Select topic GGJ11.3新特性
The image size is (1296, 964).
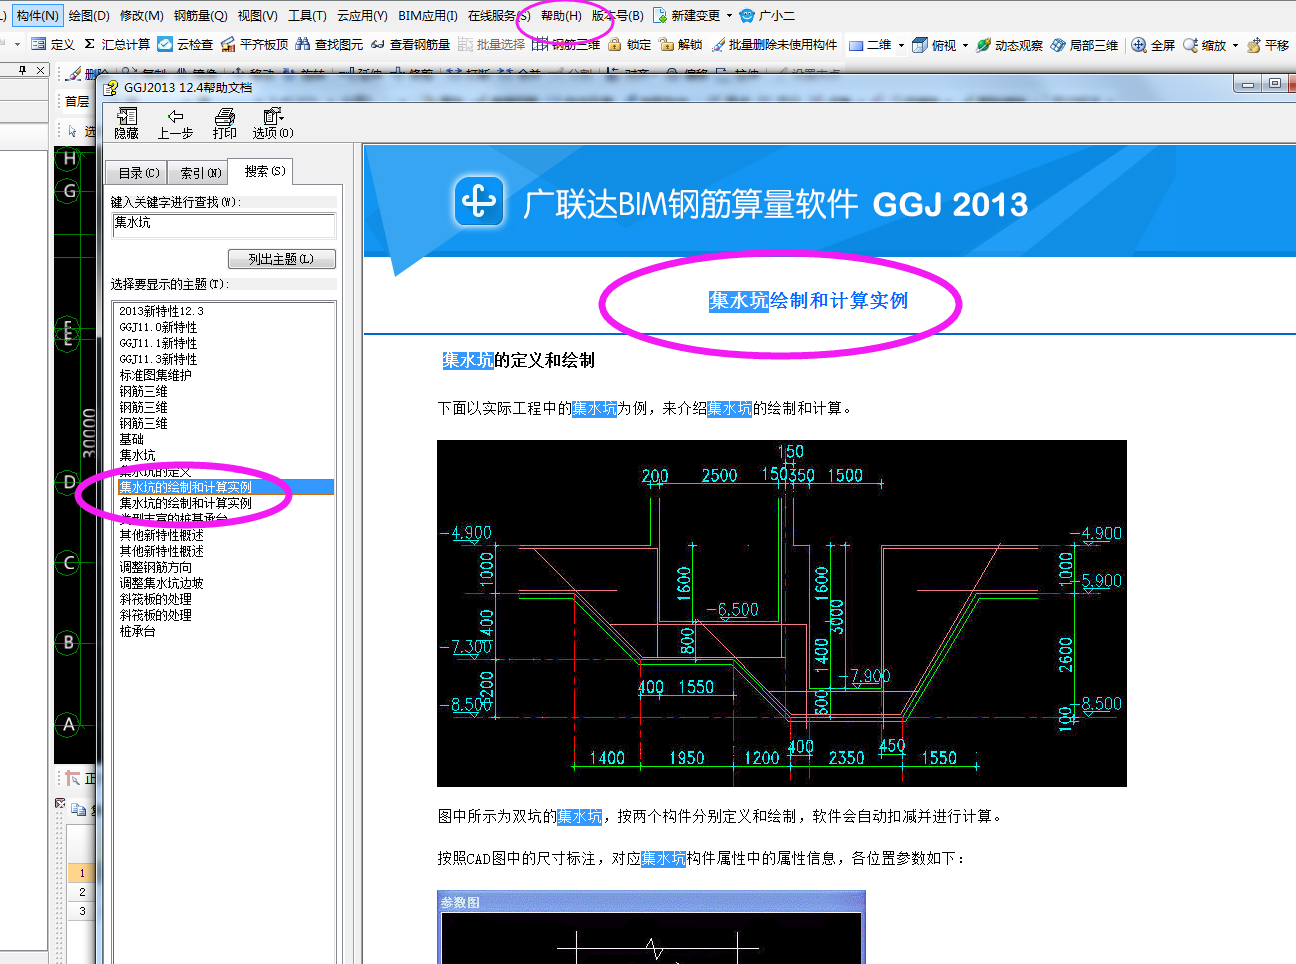(x=158, y=359)
